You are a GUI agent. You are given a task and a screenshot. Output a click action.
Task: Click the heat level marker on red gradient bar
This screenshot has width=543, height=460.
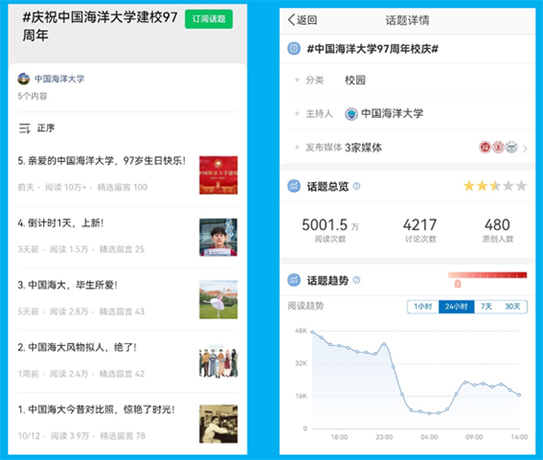tap(457, 283)
